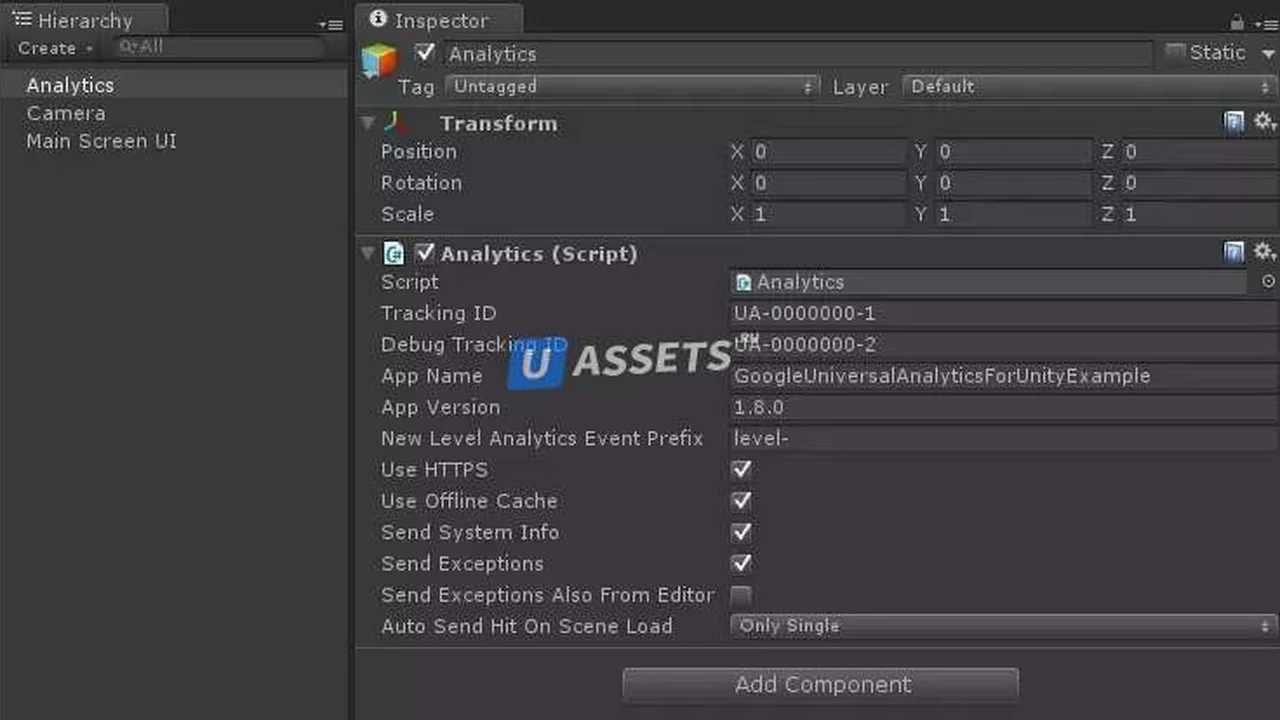Open the Hierarchy panel options menu
Viewport: 1280px width, 720px height.
coord(331,25)
